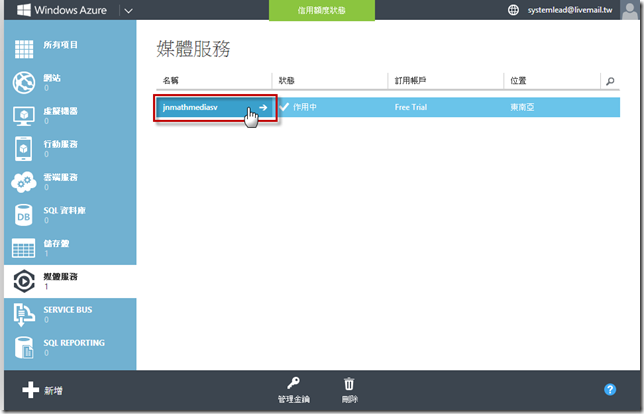Open the credit status green tab
The width and height of the screenshot is (644, 414).
322,10
